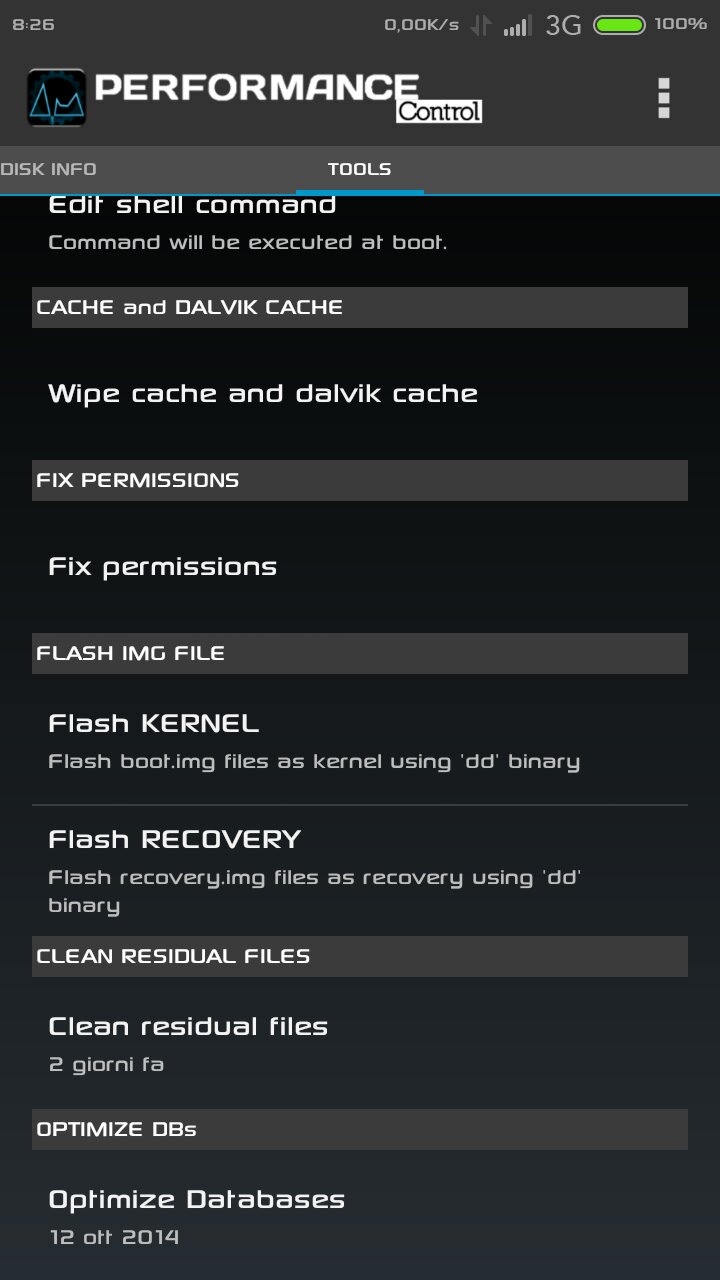The height and width of the screenshot is (1280, 720).
Task: Tap the battery icon in status bar
Action: pos(620,25)
